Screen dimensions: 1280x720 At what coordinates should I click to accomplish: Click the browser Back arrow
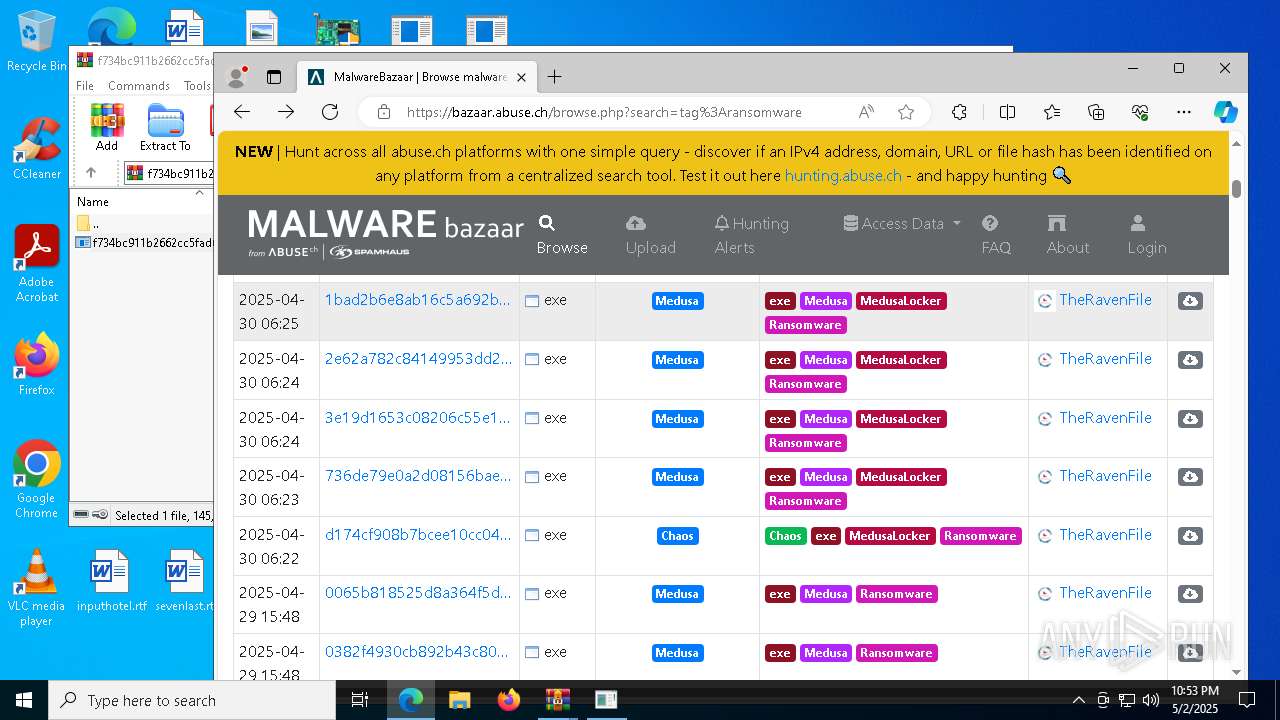coord(242,112)
